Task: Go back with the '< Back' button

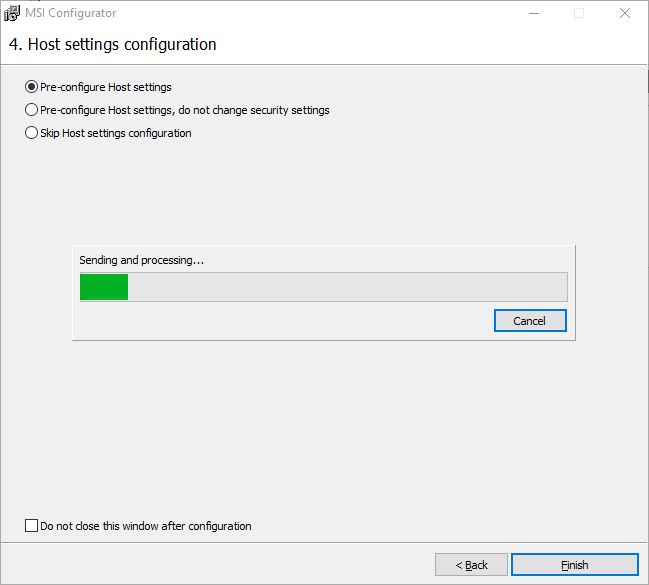Action: point(471,565)
